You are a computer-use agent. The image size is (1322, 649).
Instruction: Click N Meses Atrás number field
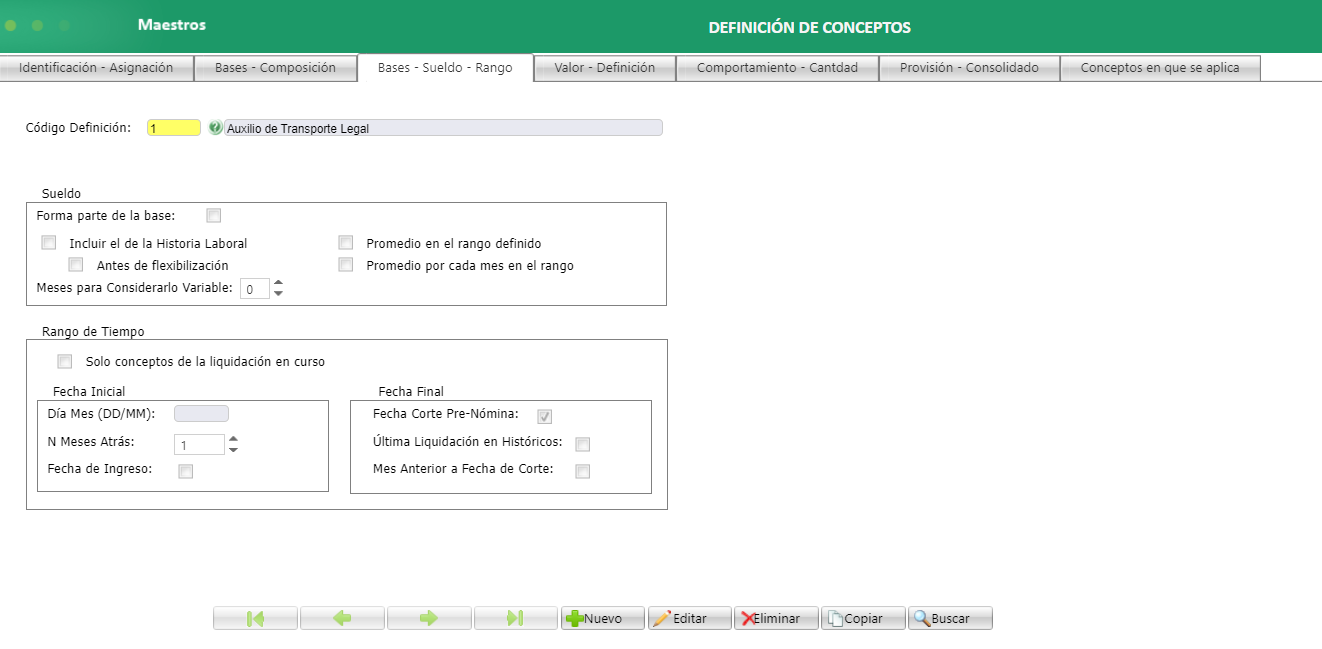(x=199, y=445)
